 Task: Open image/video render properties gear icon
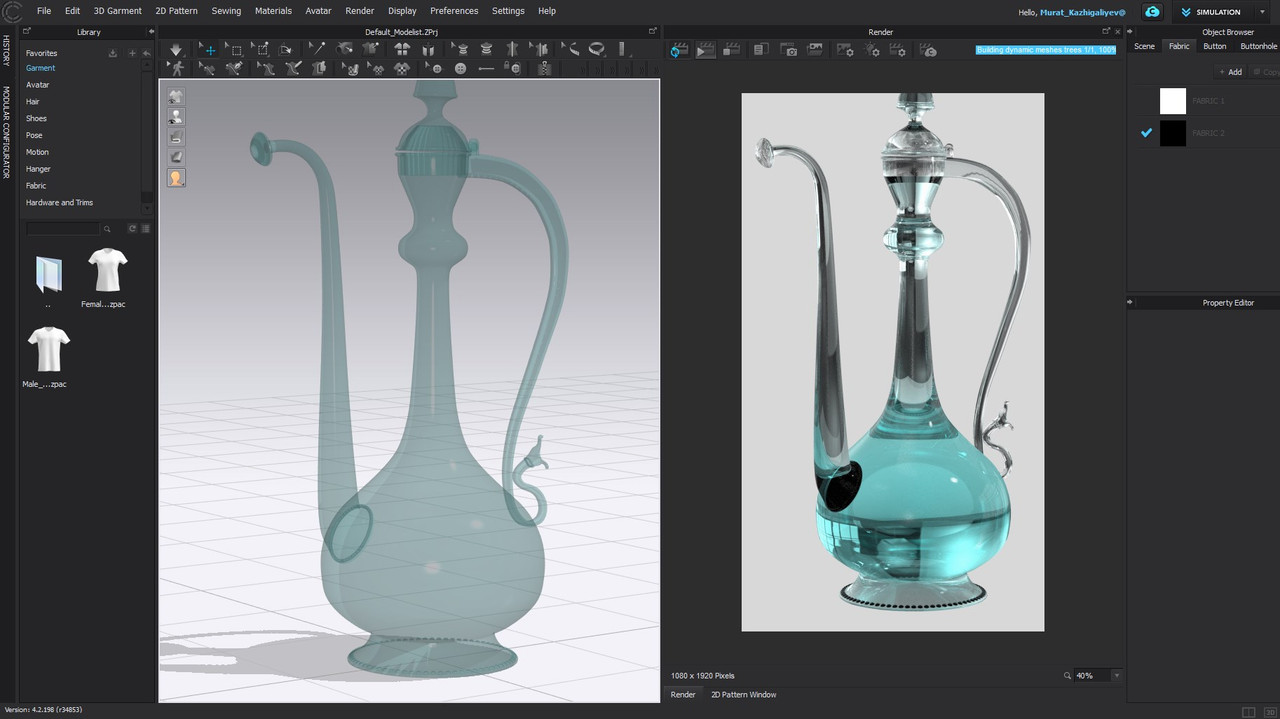(844, 50)
